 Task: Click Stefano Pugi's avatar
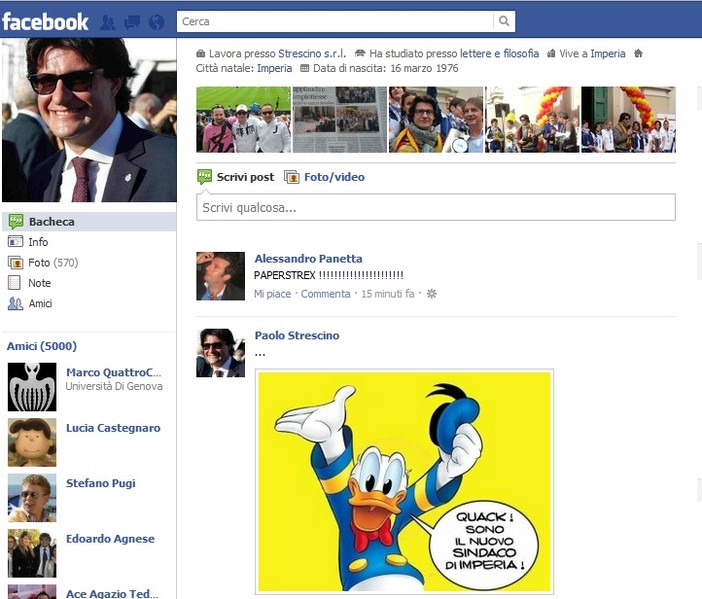click(32, 498)
